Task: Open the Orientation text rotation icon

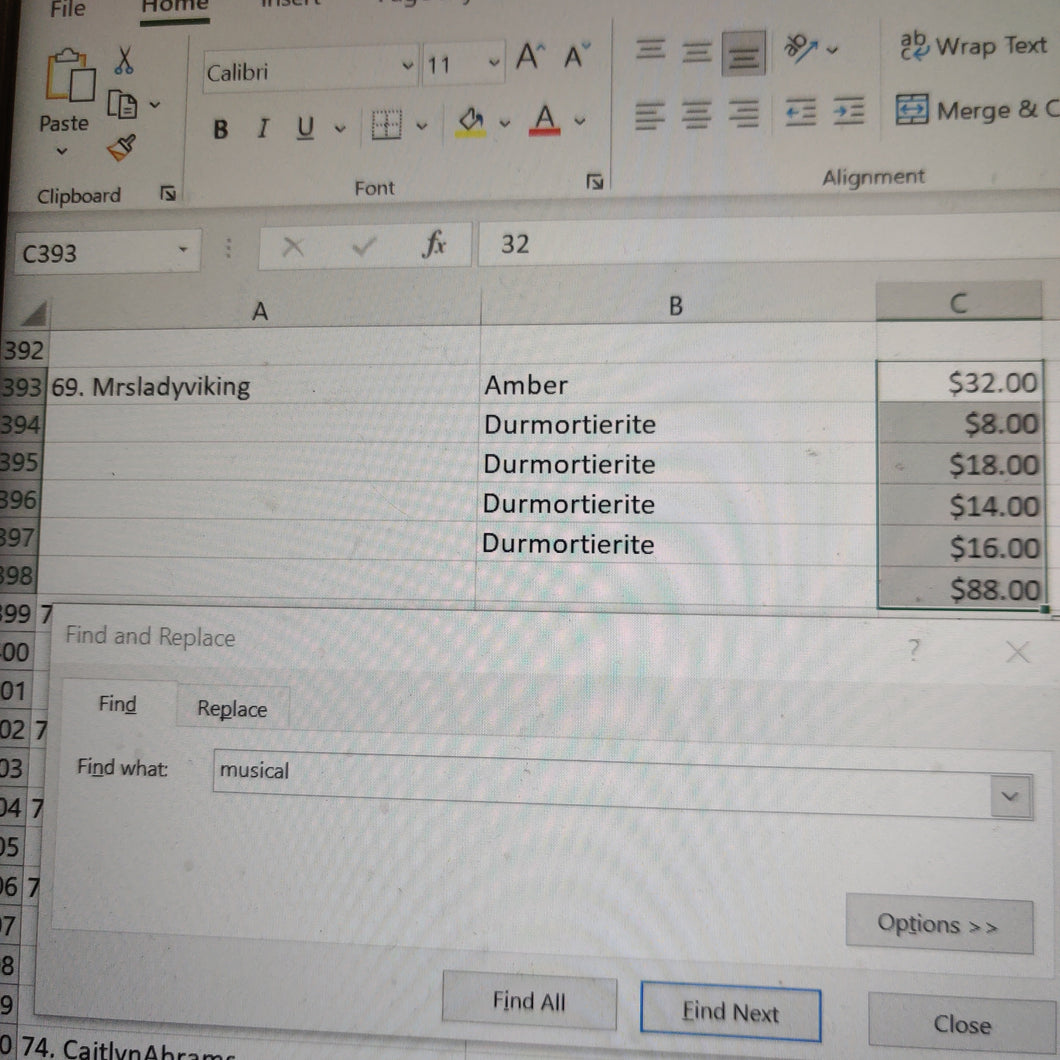Action: (x=800, y=49)
